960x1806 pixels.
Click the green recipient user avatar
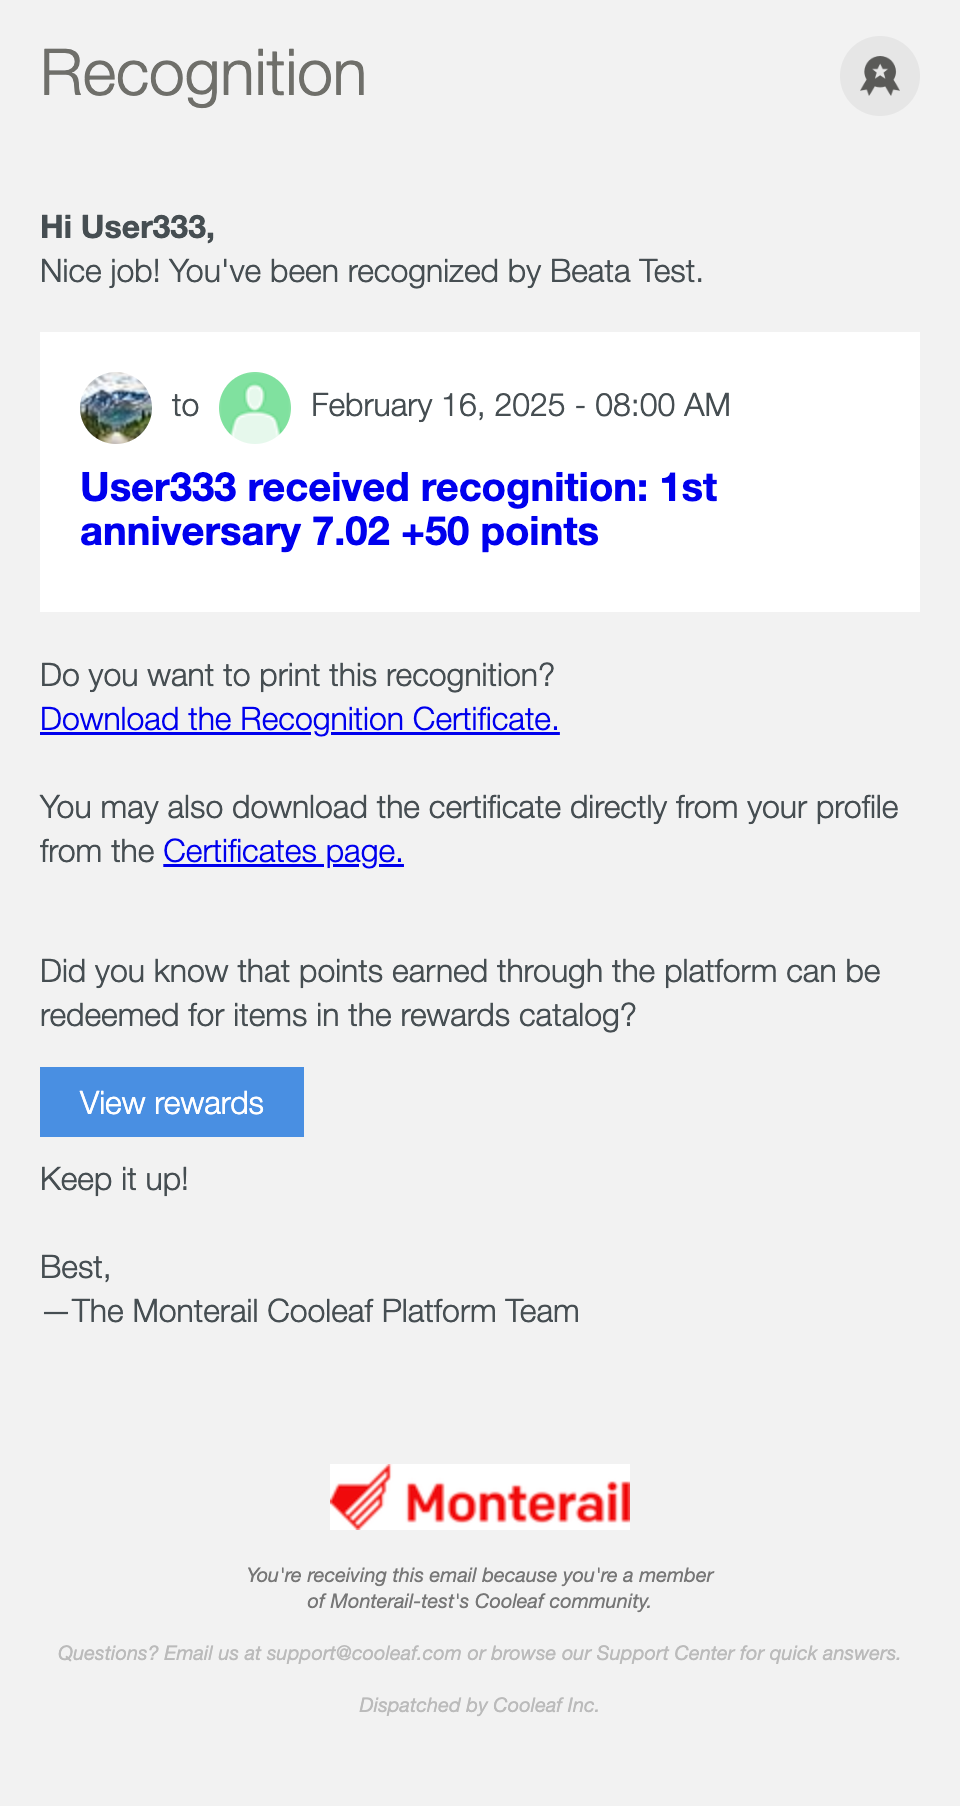click(x=255, y=407)
